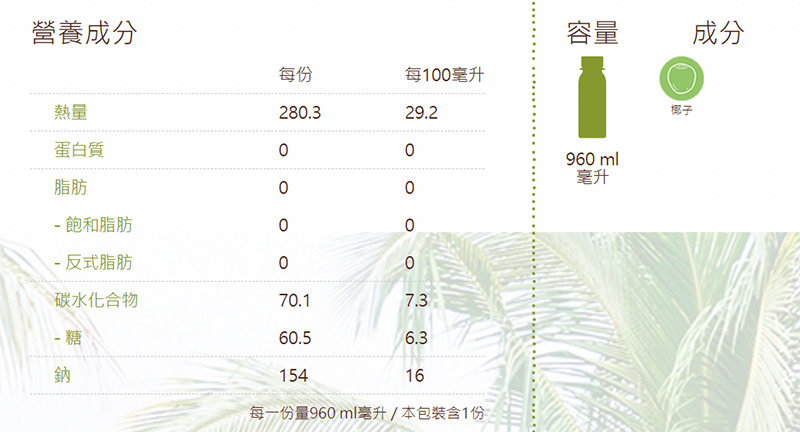Click the 脂肪 row label
This screenshot has width=800, height=432.
tap(71, 187)
